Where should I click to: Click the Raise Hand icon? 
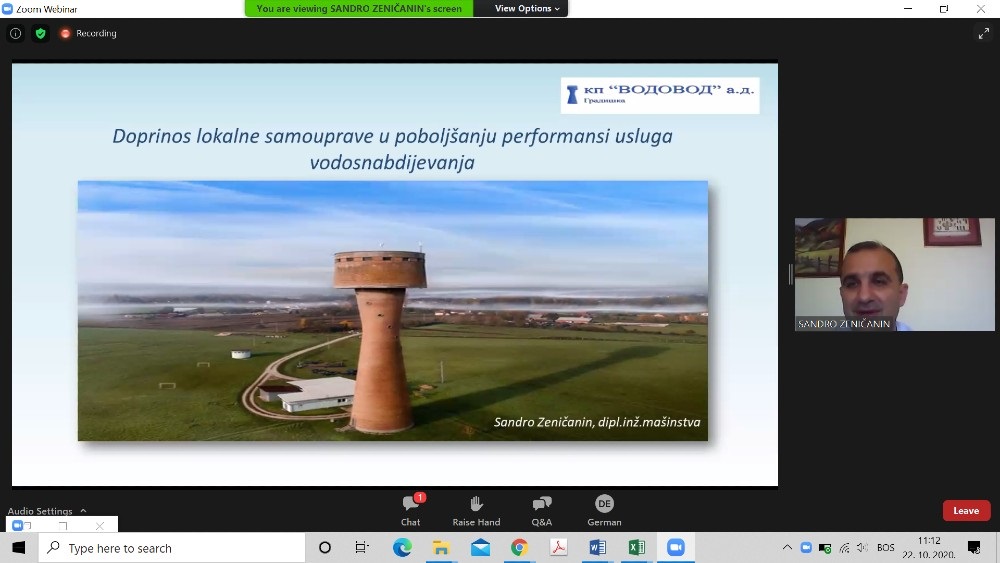pyautogui.click(x=476, y=508)
